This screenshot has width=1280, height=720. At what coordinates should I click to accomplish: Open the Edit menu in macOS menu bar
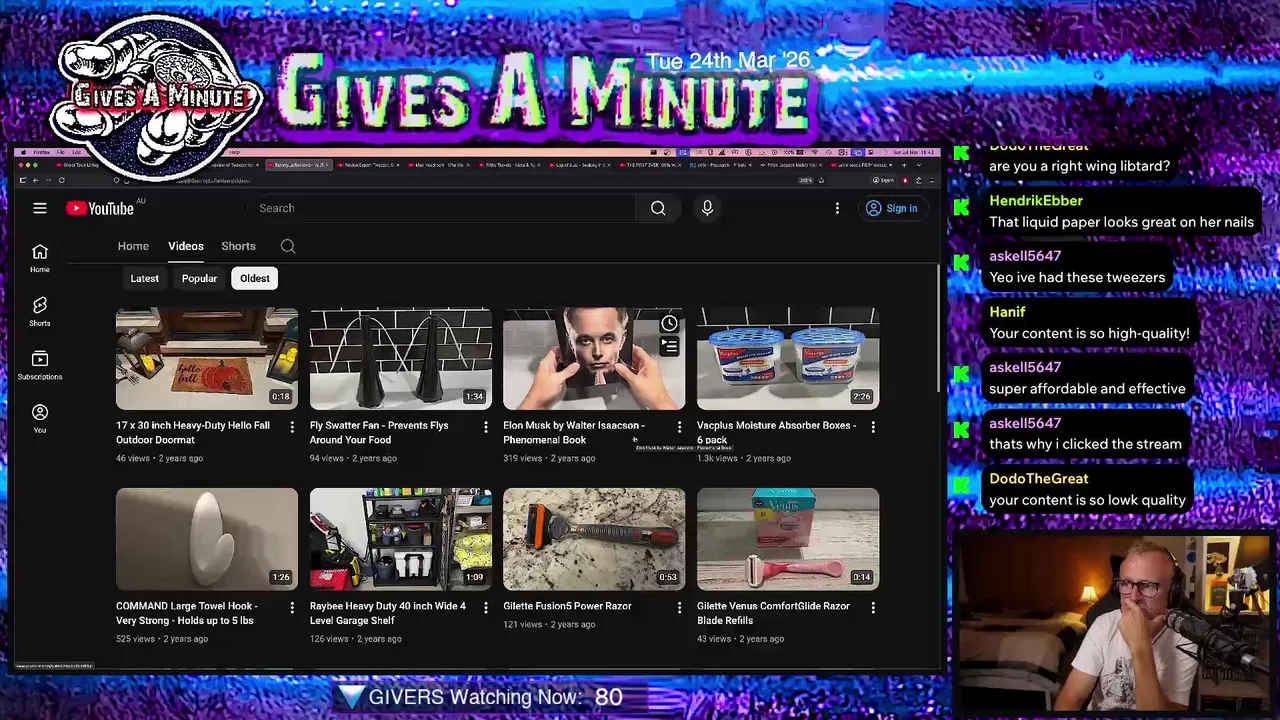[x=76, y=152]
